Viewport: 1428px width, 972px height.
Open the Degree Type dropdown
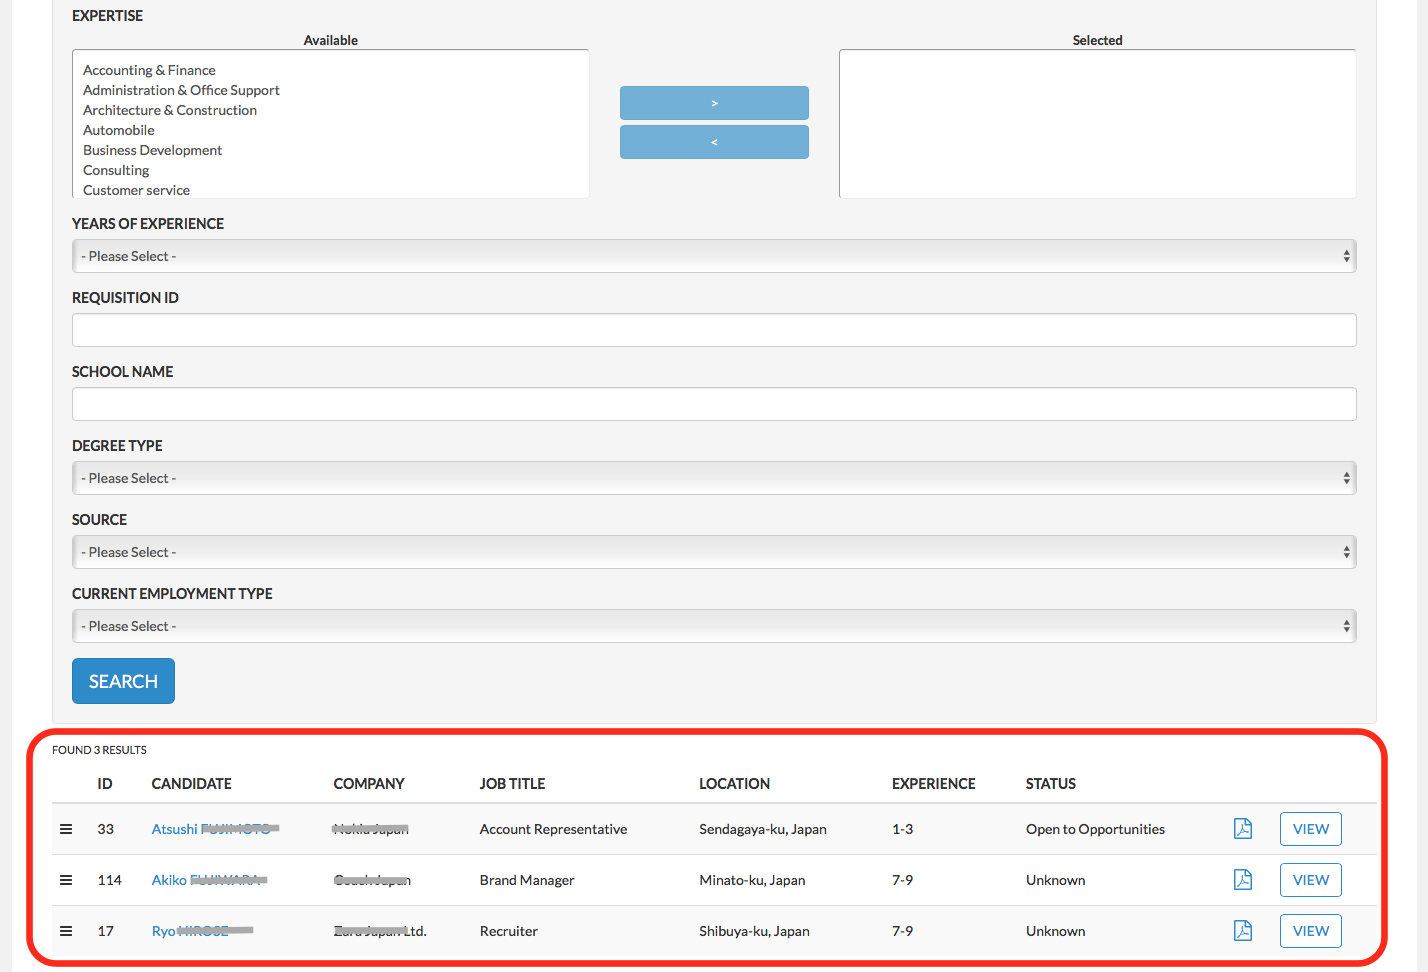point(713,479)
